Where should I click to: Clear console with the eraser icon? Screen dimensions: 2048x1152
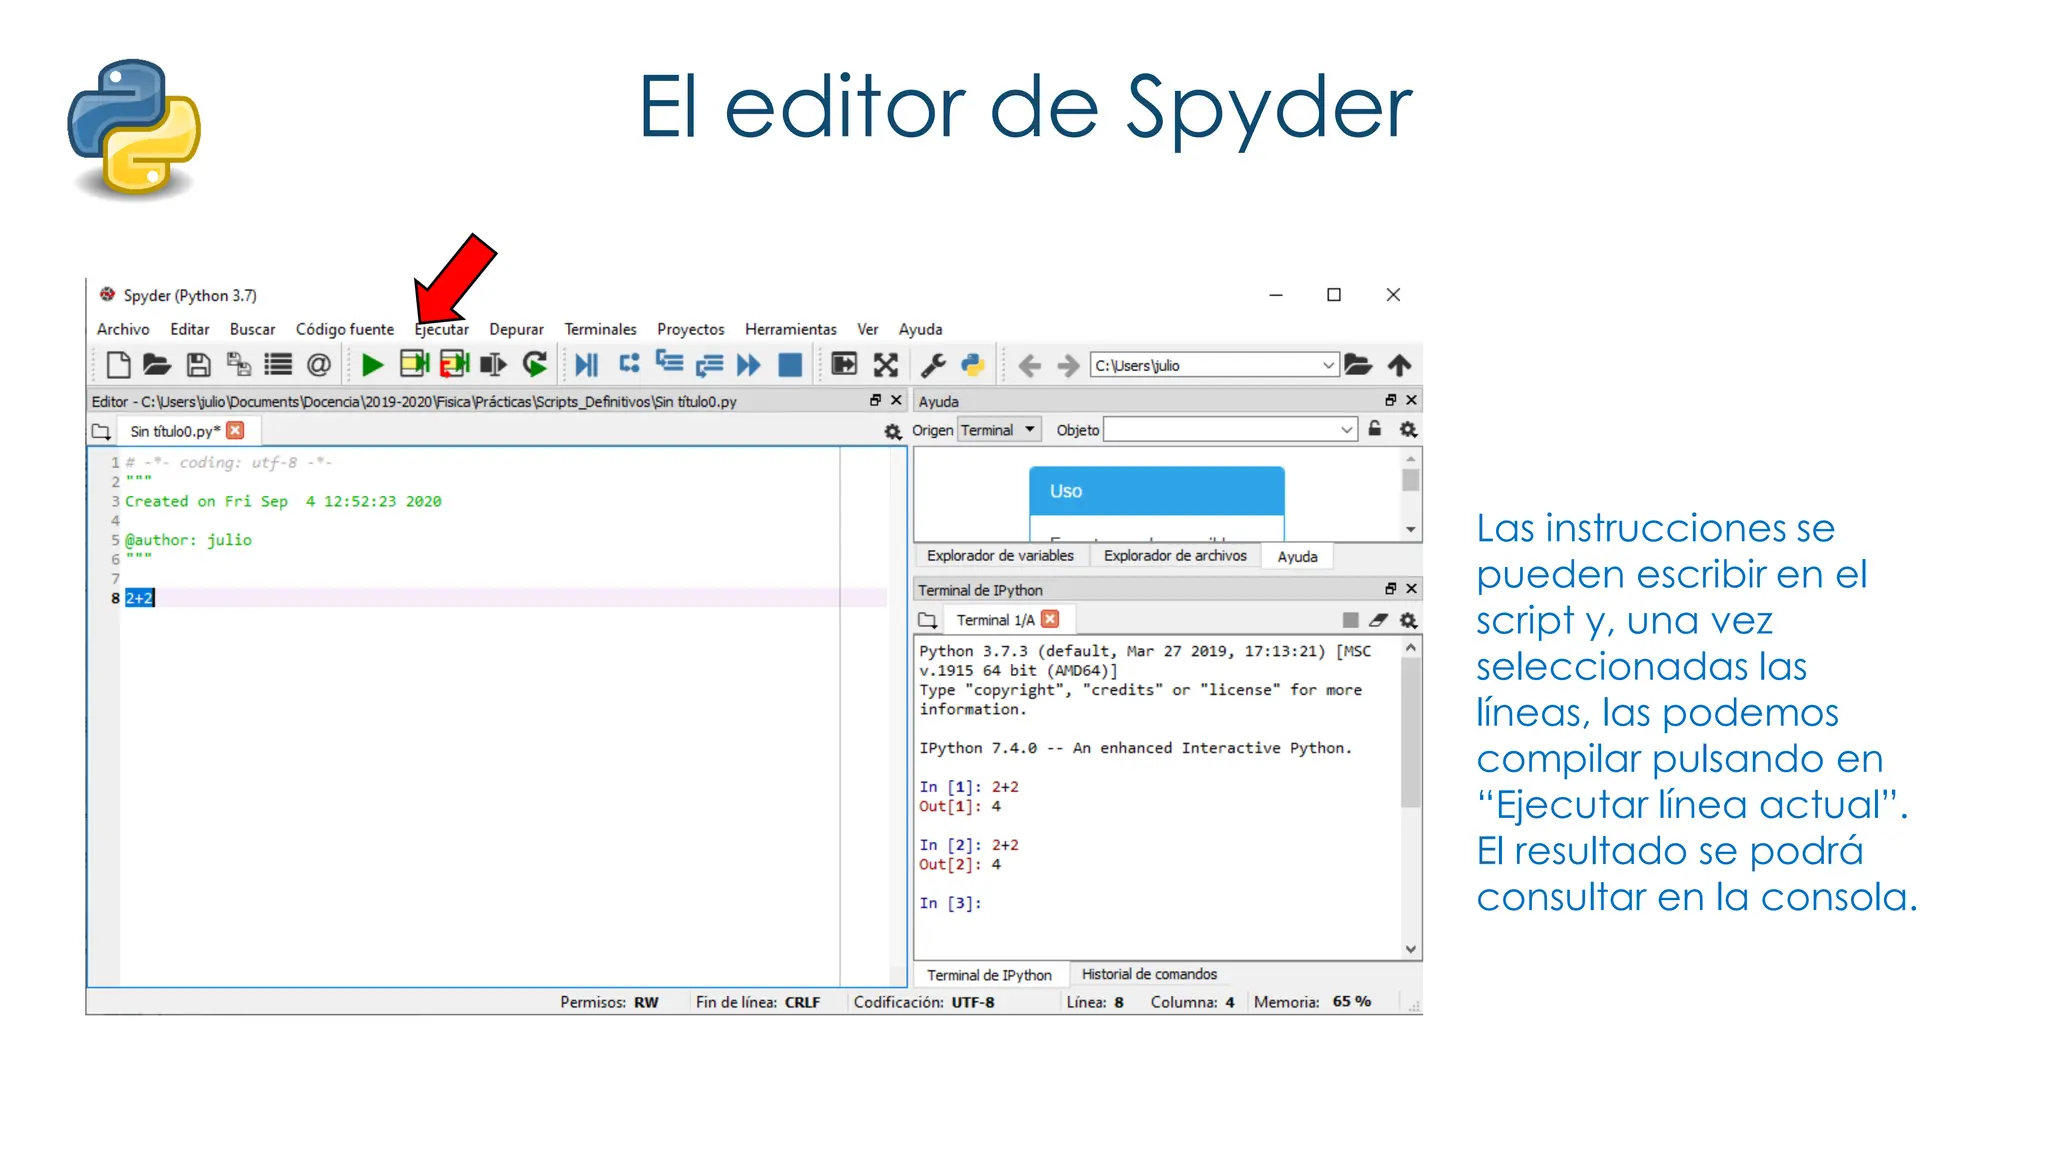[x=1378, y=620]
